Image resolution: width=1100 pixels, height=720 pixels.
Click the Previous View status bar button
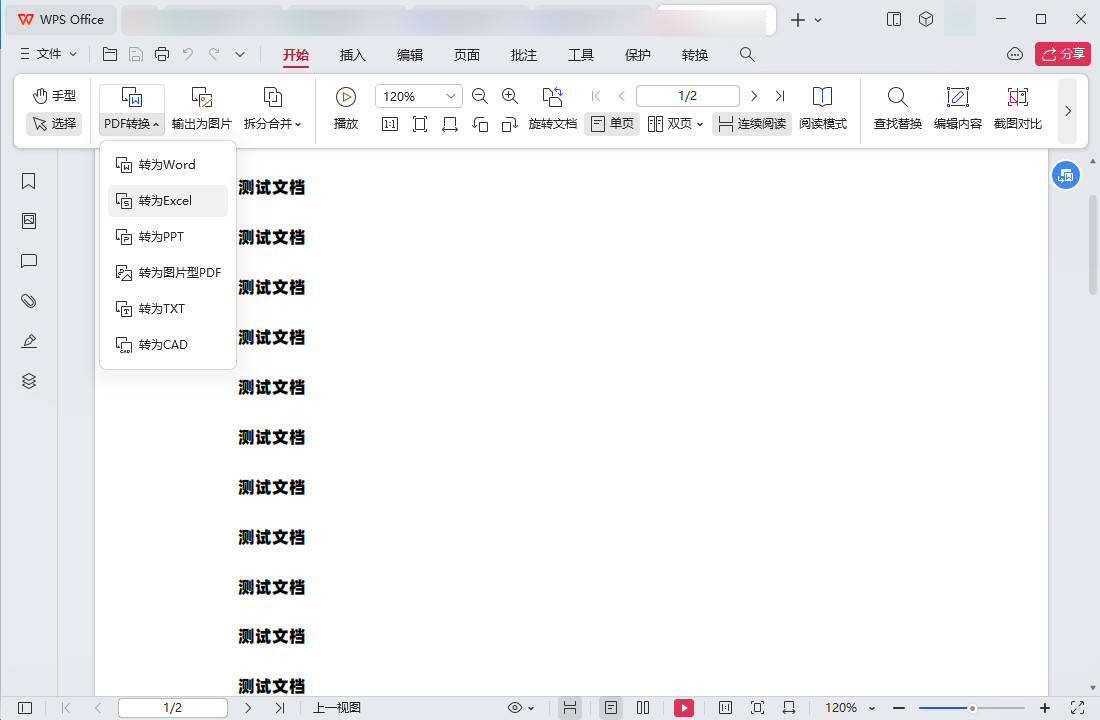[x=337, y=707]
